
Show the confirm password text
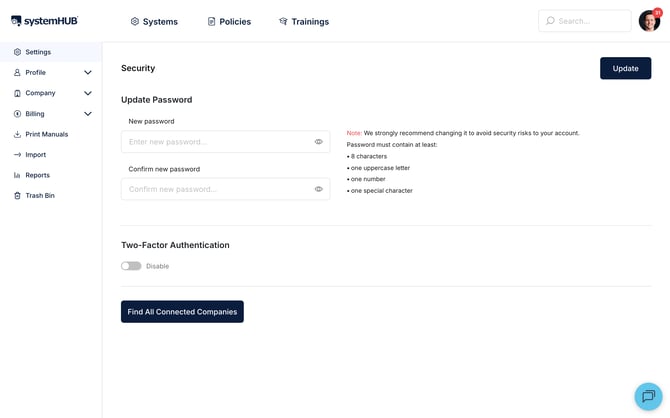tap(318, 189)
